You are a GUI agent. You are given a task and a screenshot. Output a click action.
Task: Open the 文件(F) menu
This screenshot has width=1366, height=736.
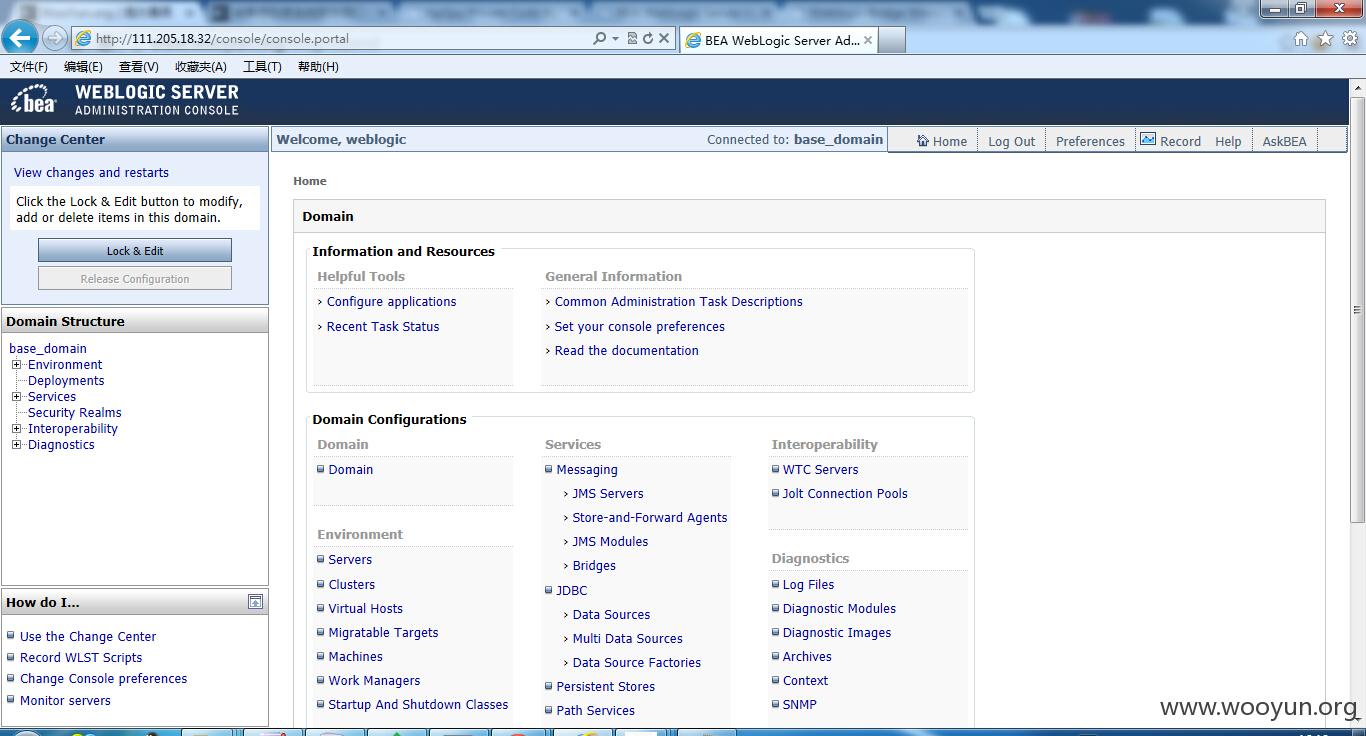[x=29, y=67]
